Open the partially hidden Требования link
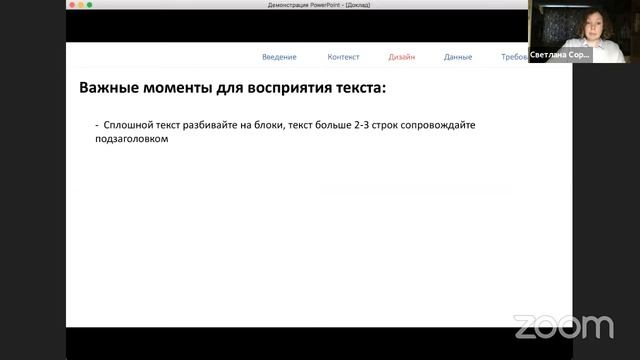The image size is (640, 360). point(514,57)
